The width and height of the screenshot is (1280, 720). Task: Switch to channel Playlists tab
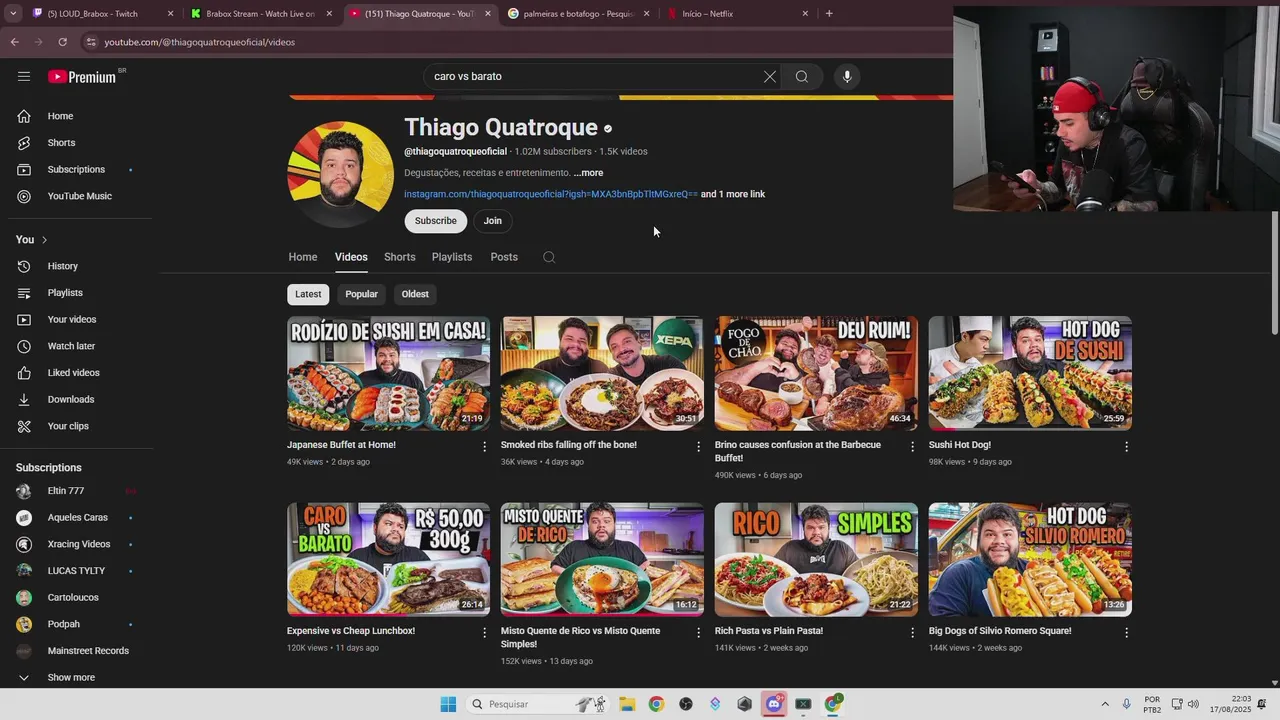pyautogui.click(x=452, y=257)
